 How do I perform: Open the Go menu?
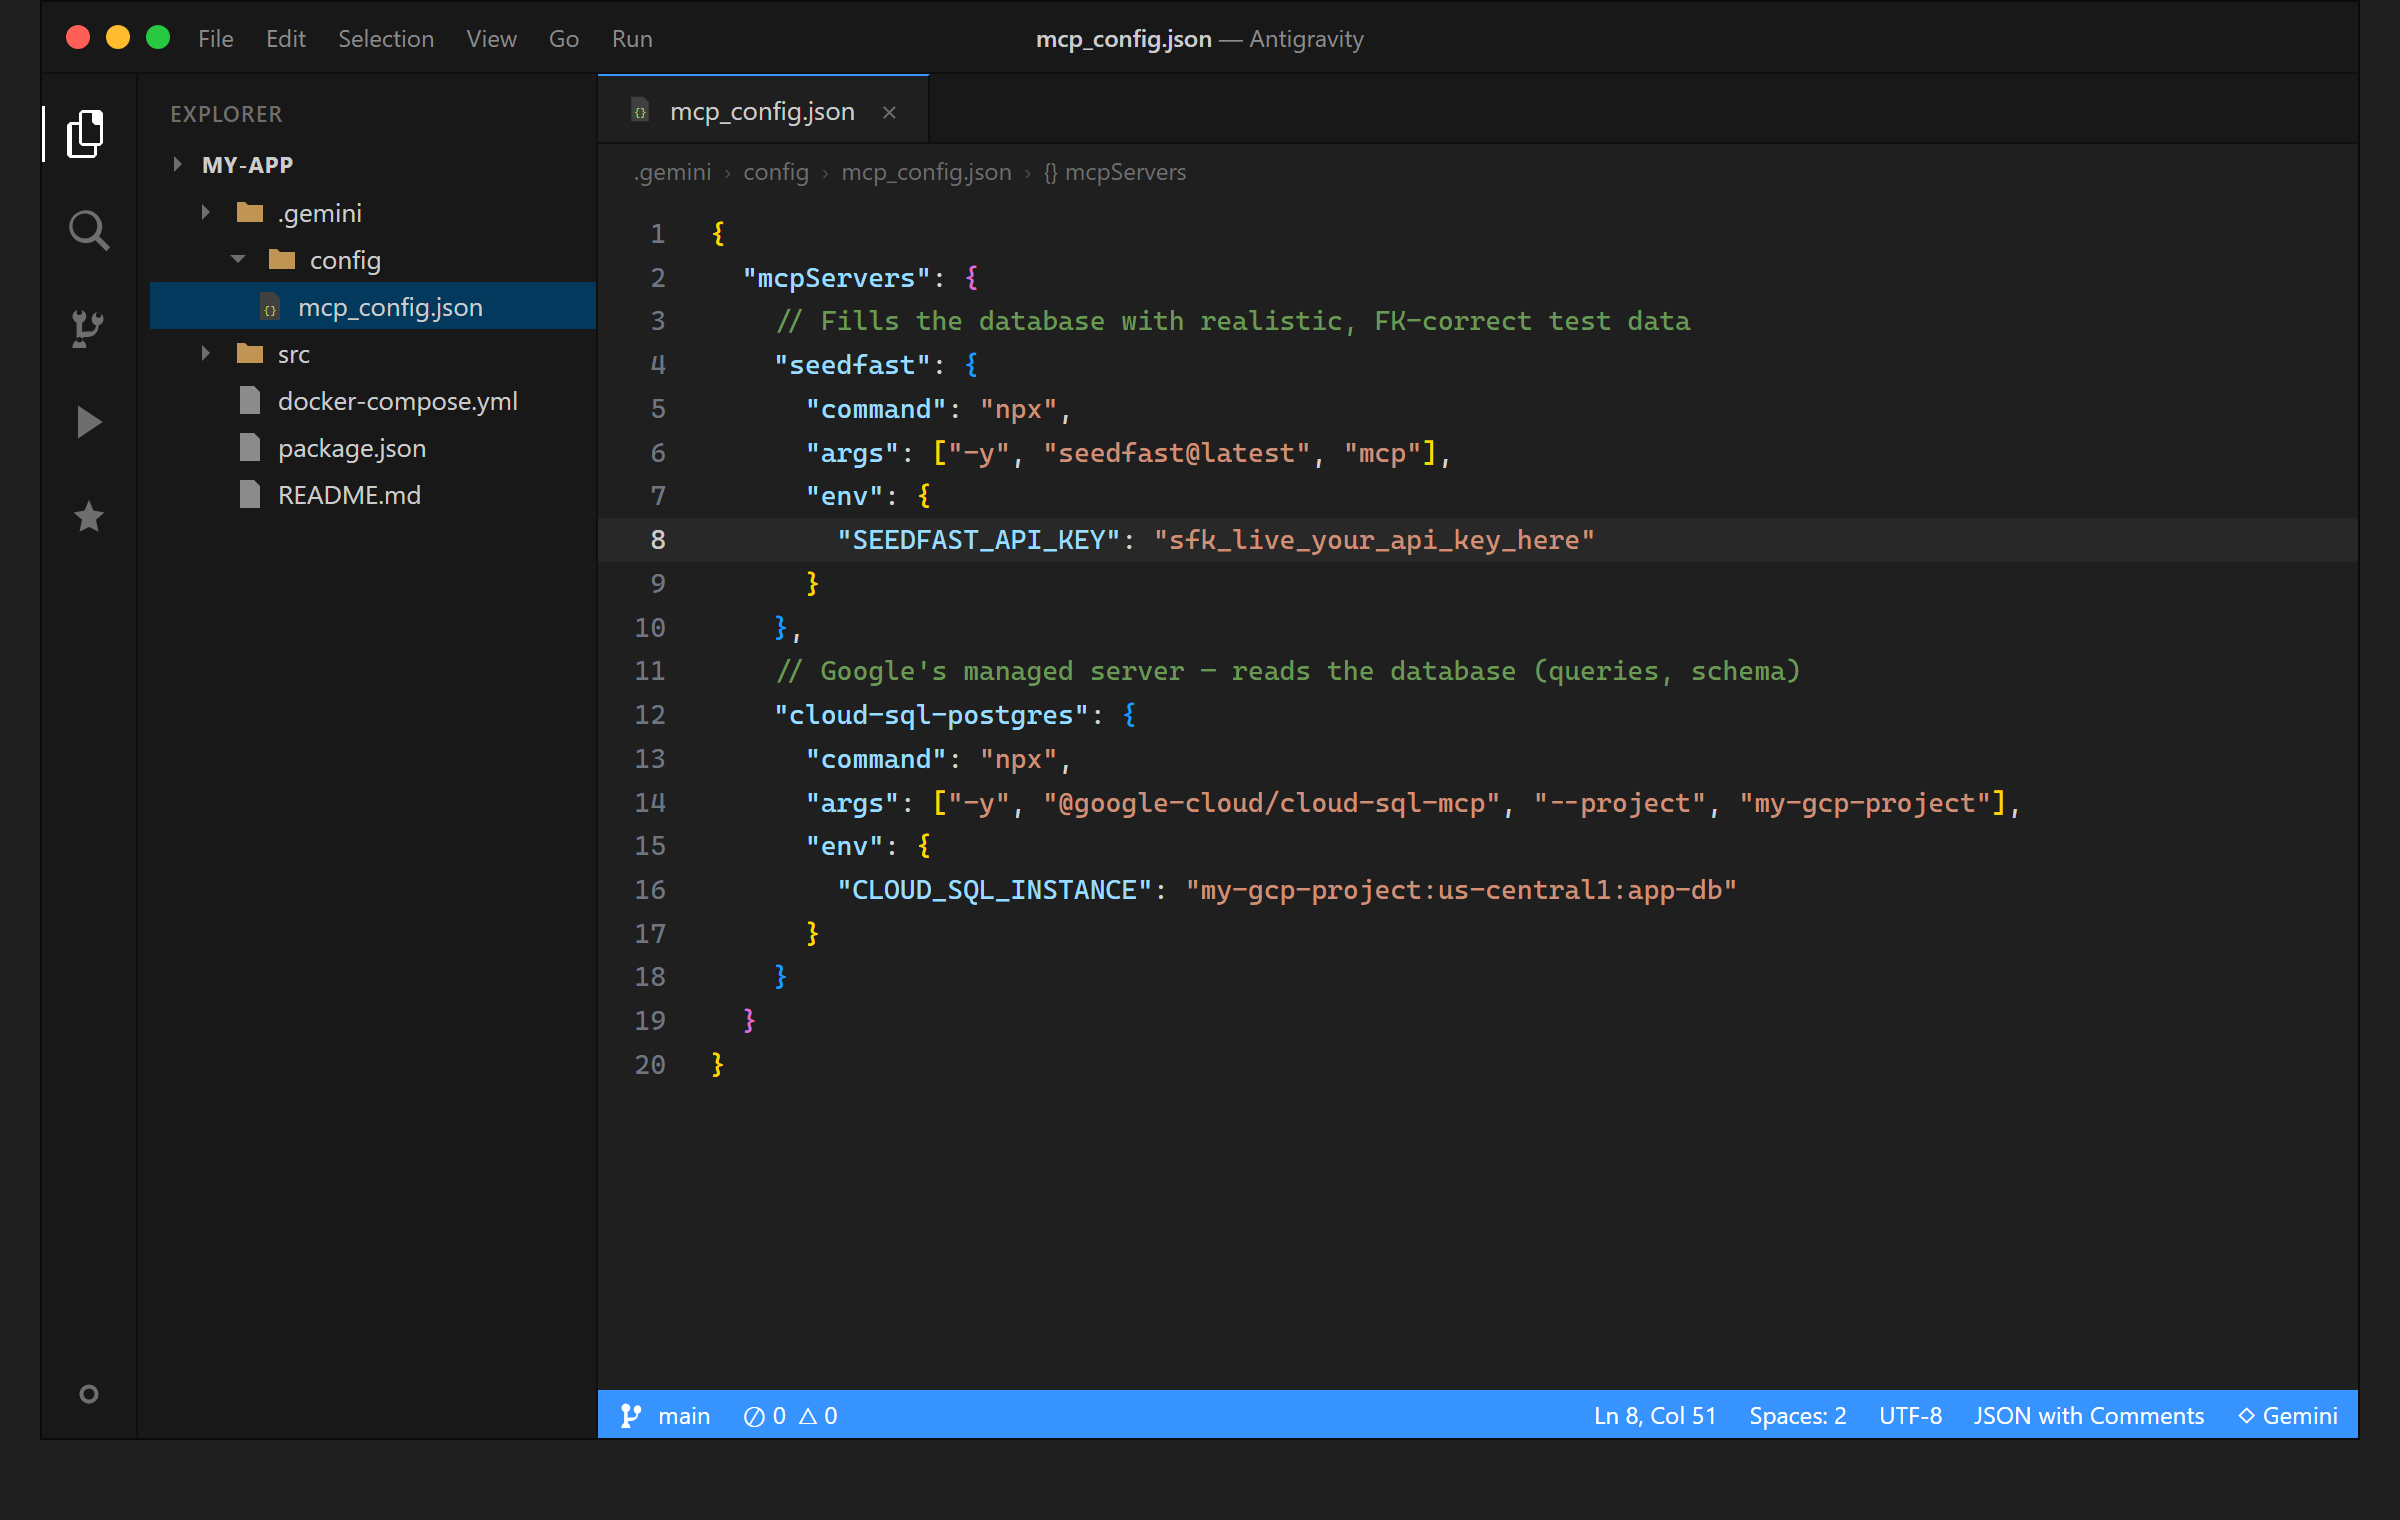coord(563,39)
